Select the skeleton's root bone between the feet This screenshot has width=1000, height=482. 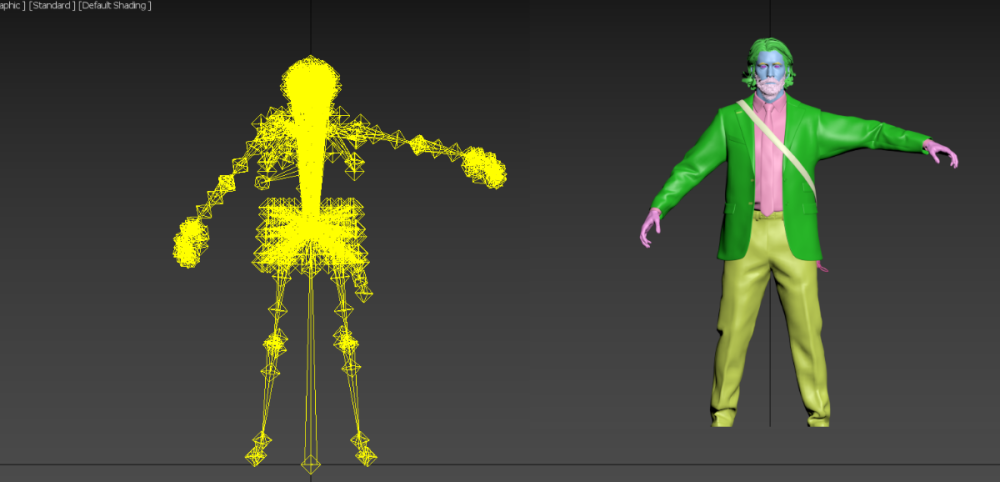coord(312,463)
